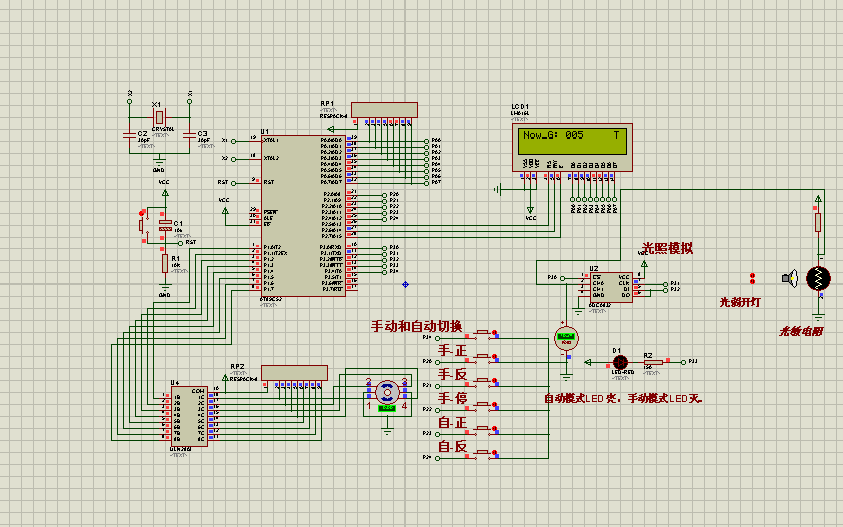843x527 pixels.
Task: Activate the 自-反 push button
Action: 482,454
